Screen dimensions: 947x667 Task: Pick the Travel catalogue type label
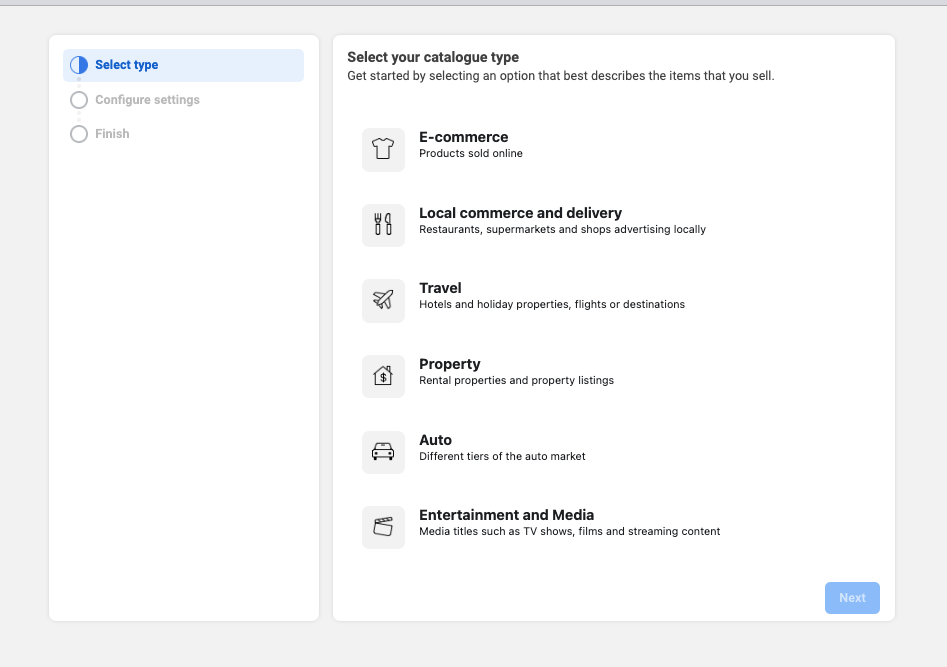440,288
